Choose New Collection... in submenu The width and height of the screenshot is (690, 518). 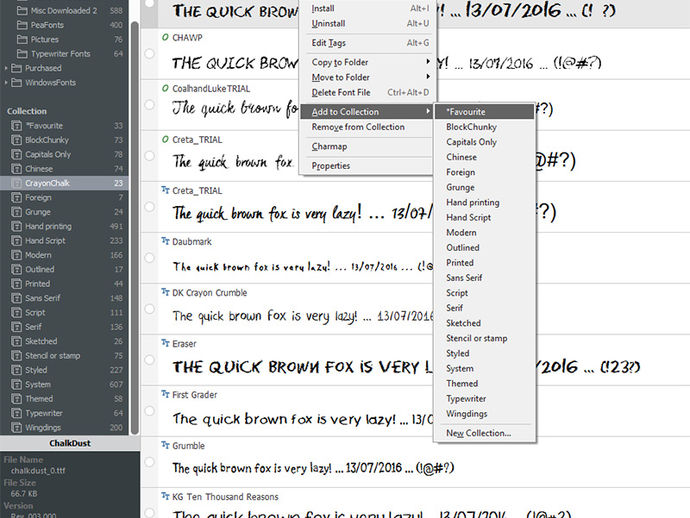484,433
